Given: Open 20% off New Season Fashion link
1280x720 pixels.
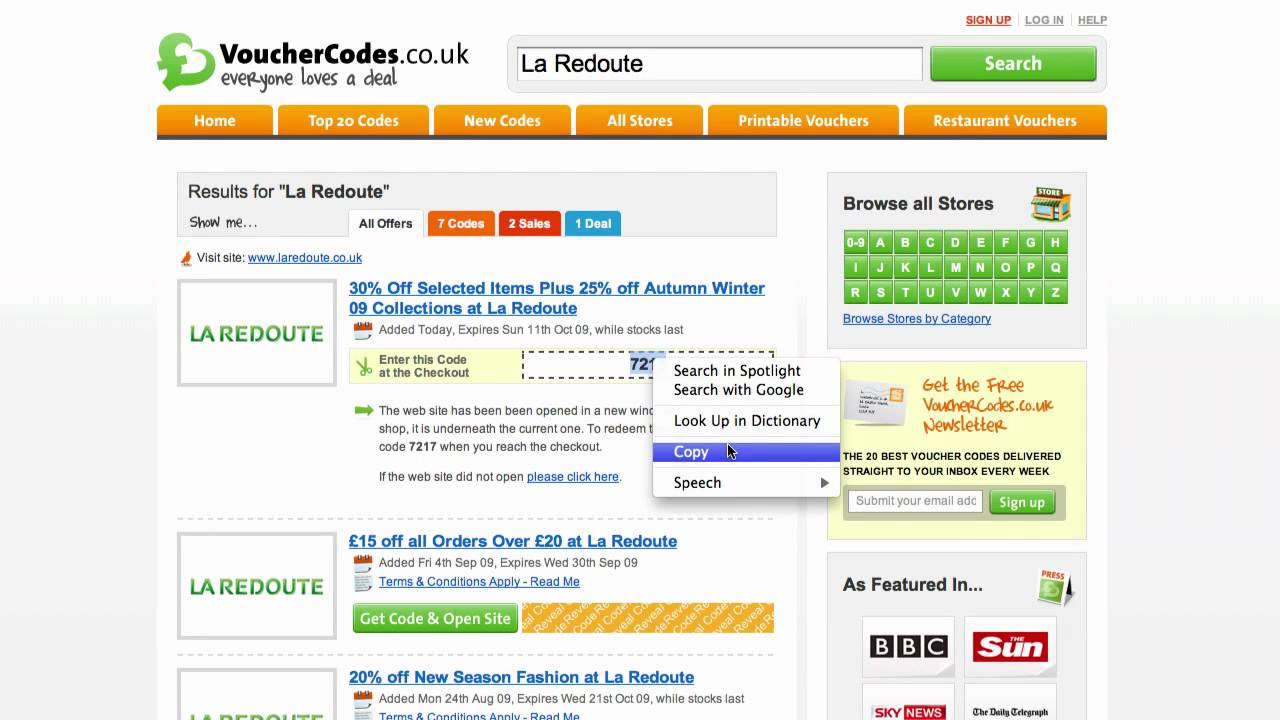Looking at the screenshot, I should (521, 677).
